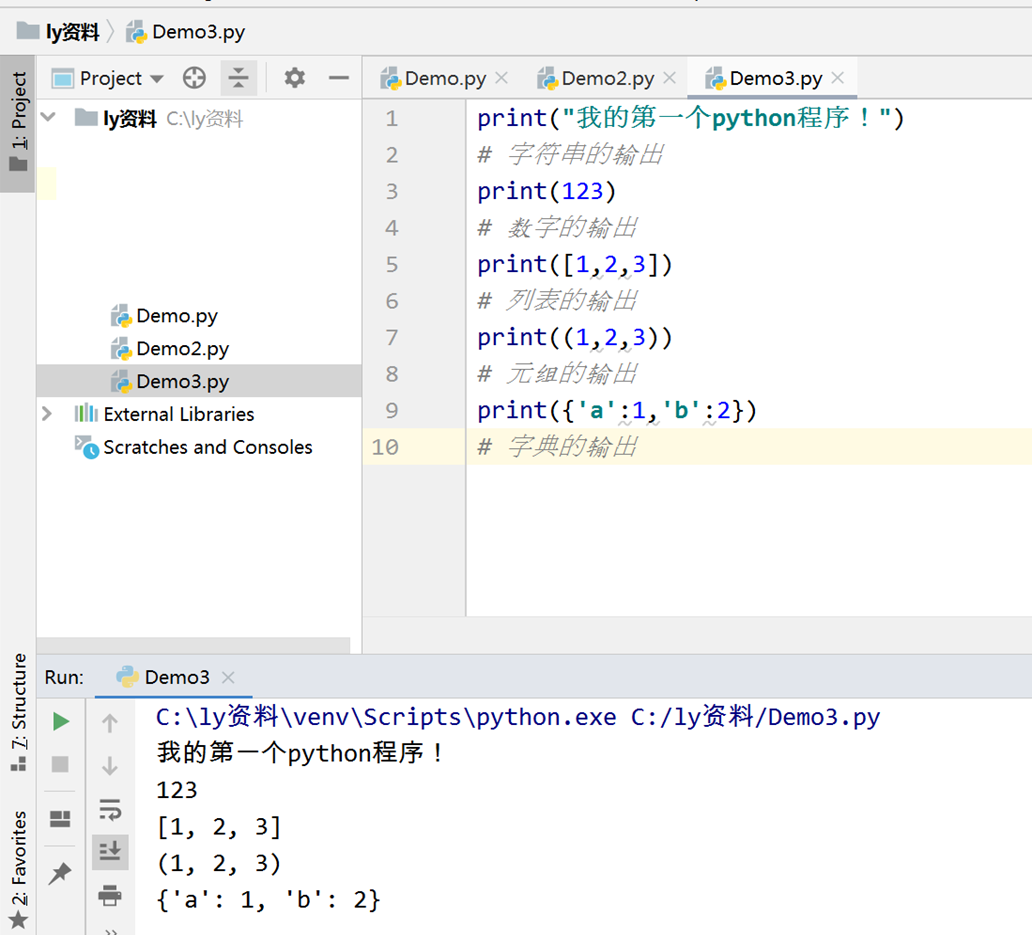
Task: Click the Project panel horizontal scrollbar
Action: click(193, 645)
